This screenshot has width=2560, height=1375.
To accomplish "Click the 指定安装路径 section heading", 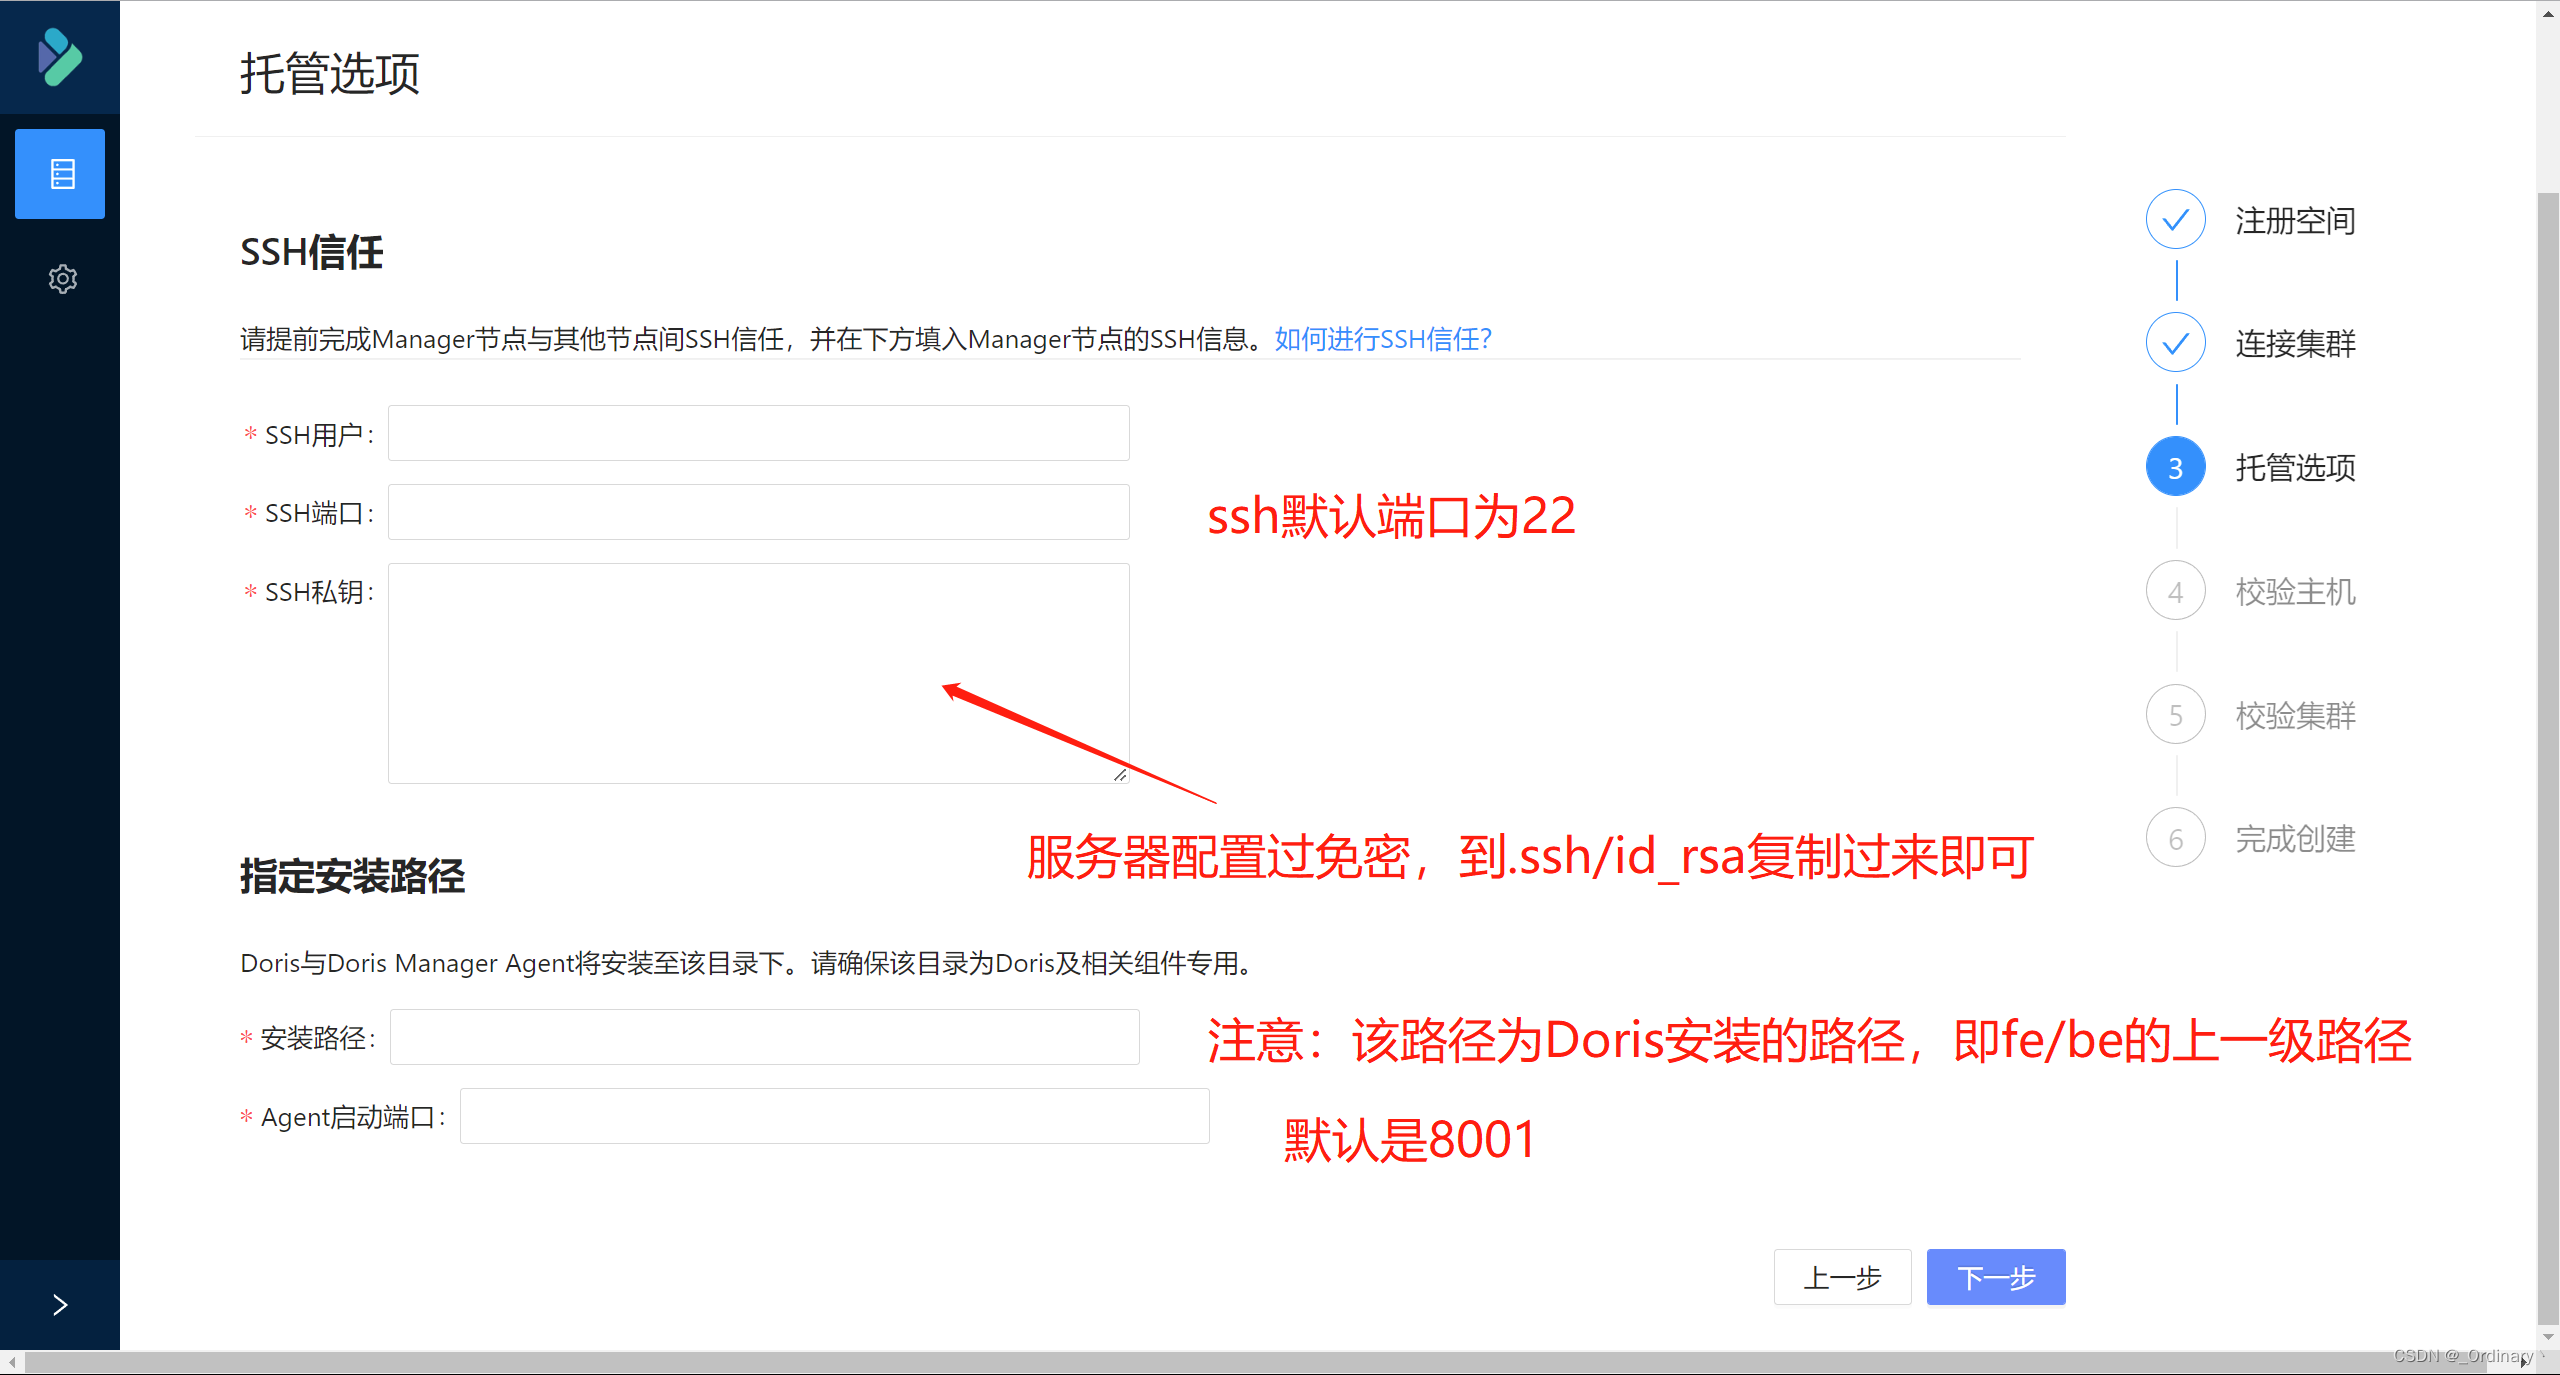I will (x=352, y=876).
